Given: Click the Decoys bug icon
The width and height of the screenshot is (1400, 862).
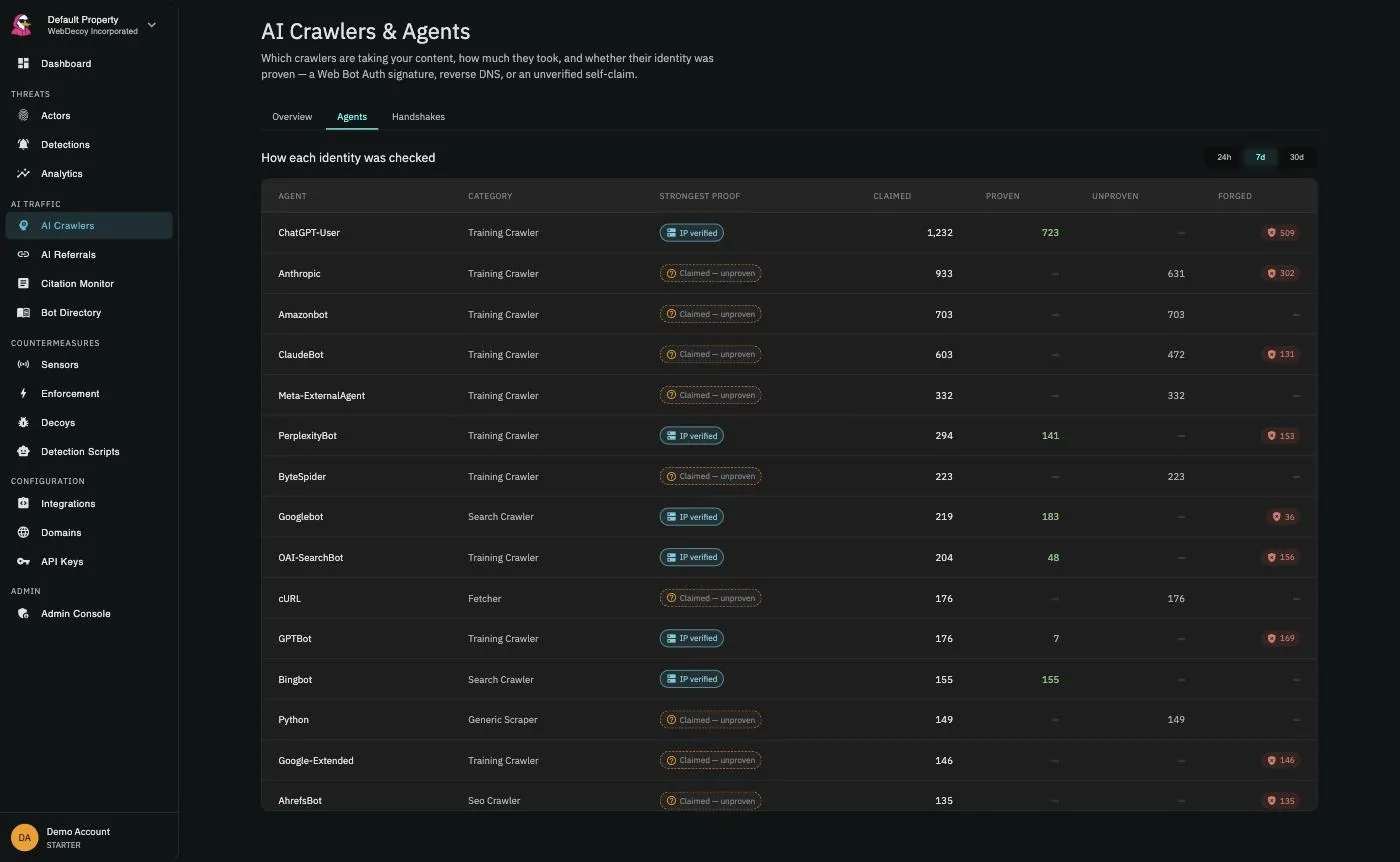Looking at the screenshot, I should click(23, 422).
